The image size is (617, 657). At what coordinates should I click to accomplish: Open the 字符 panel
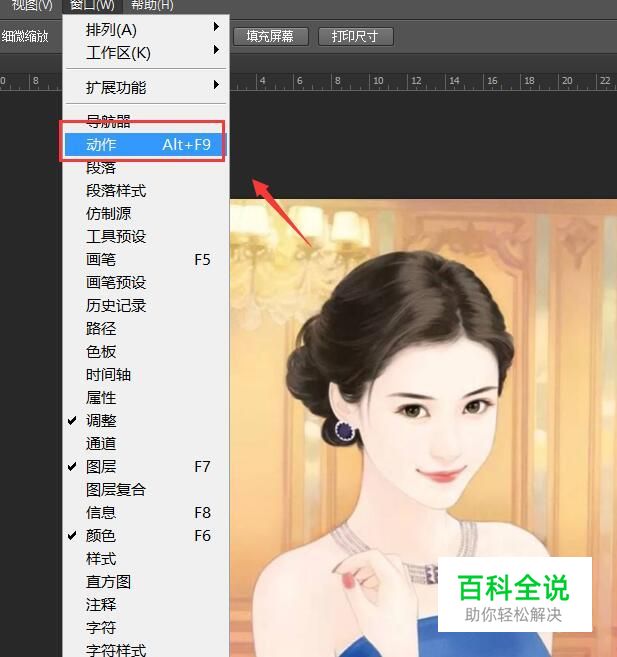[x=146, y=628]
